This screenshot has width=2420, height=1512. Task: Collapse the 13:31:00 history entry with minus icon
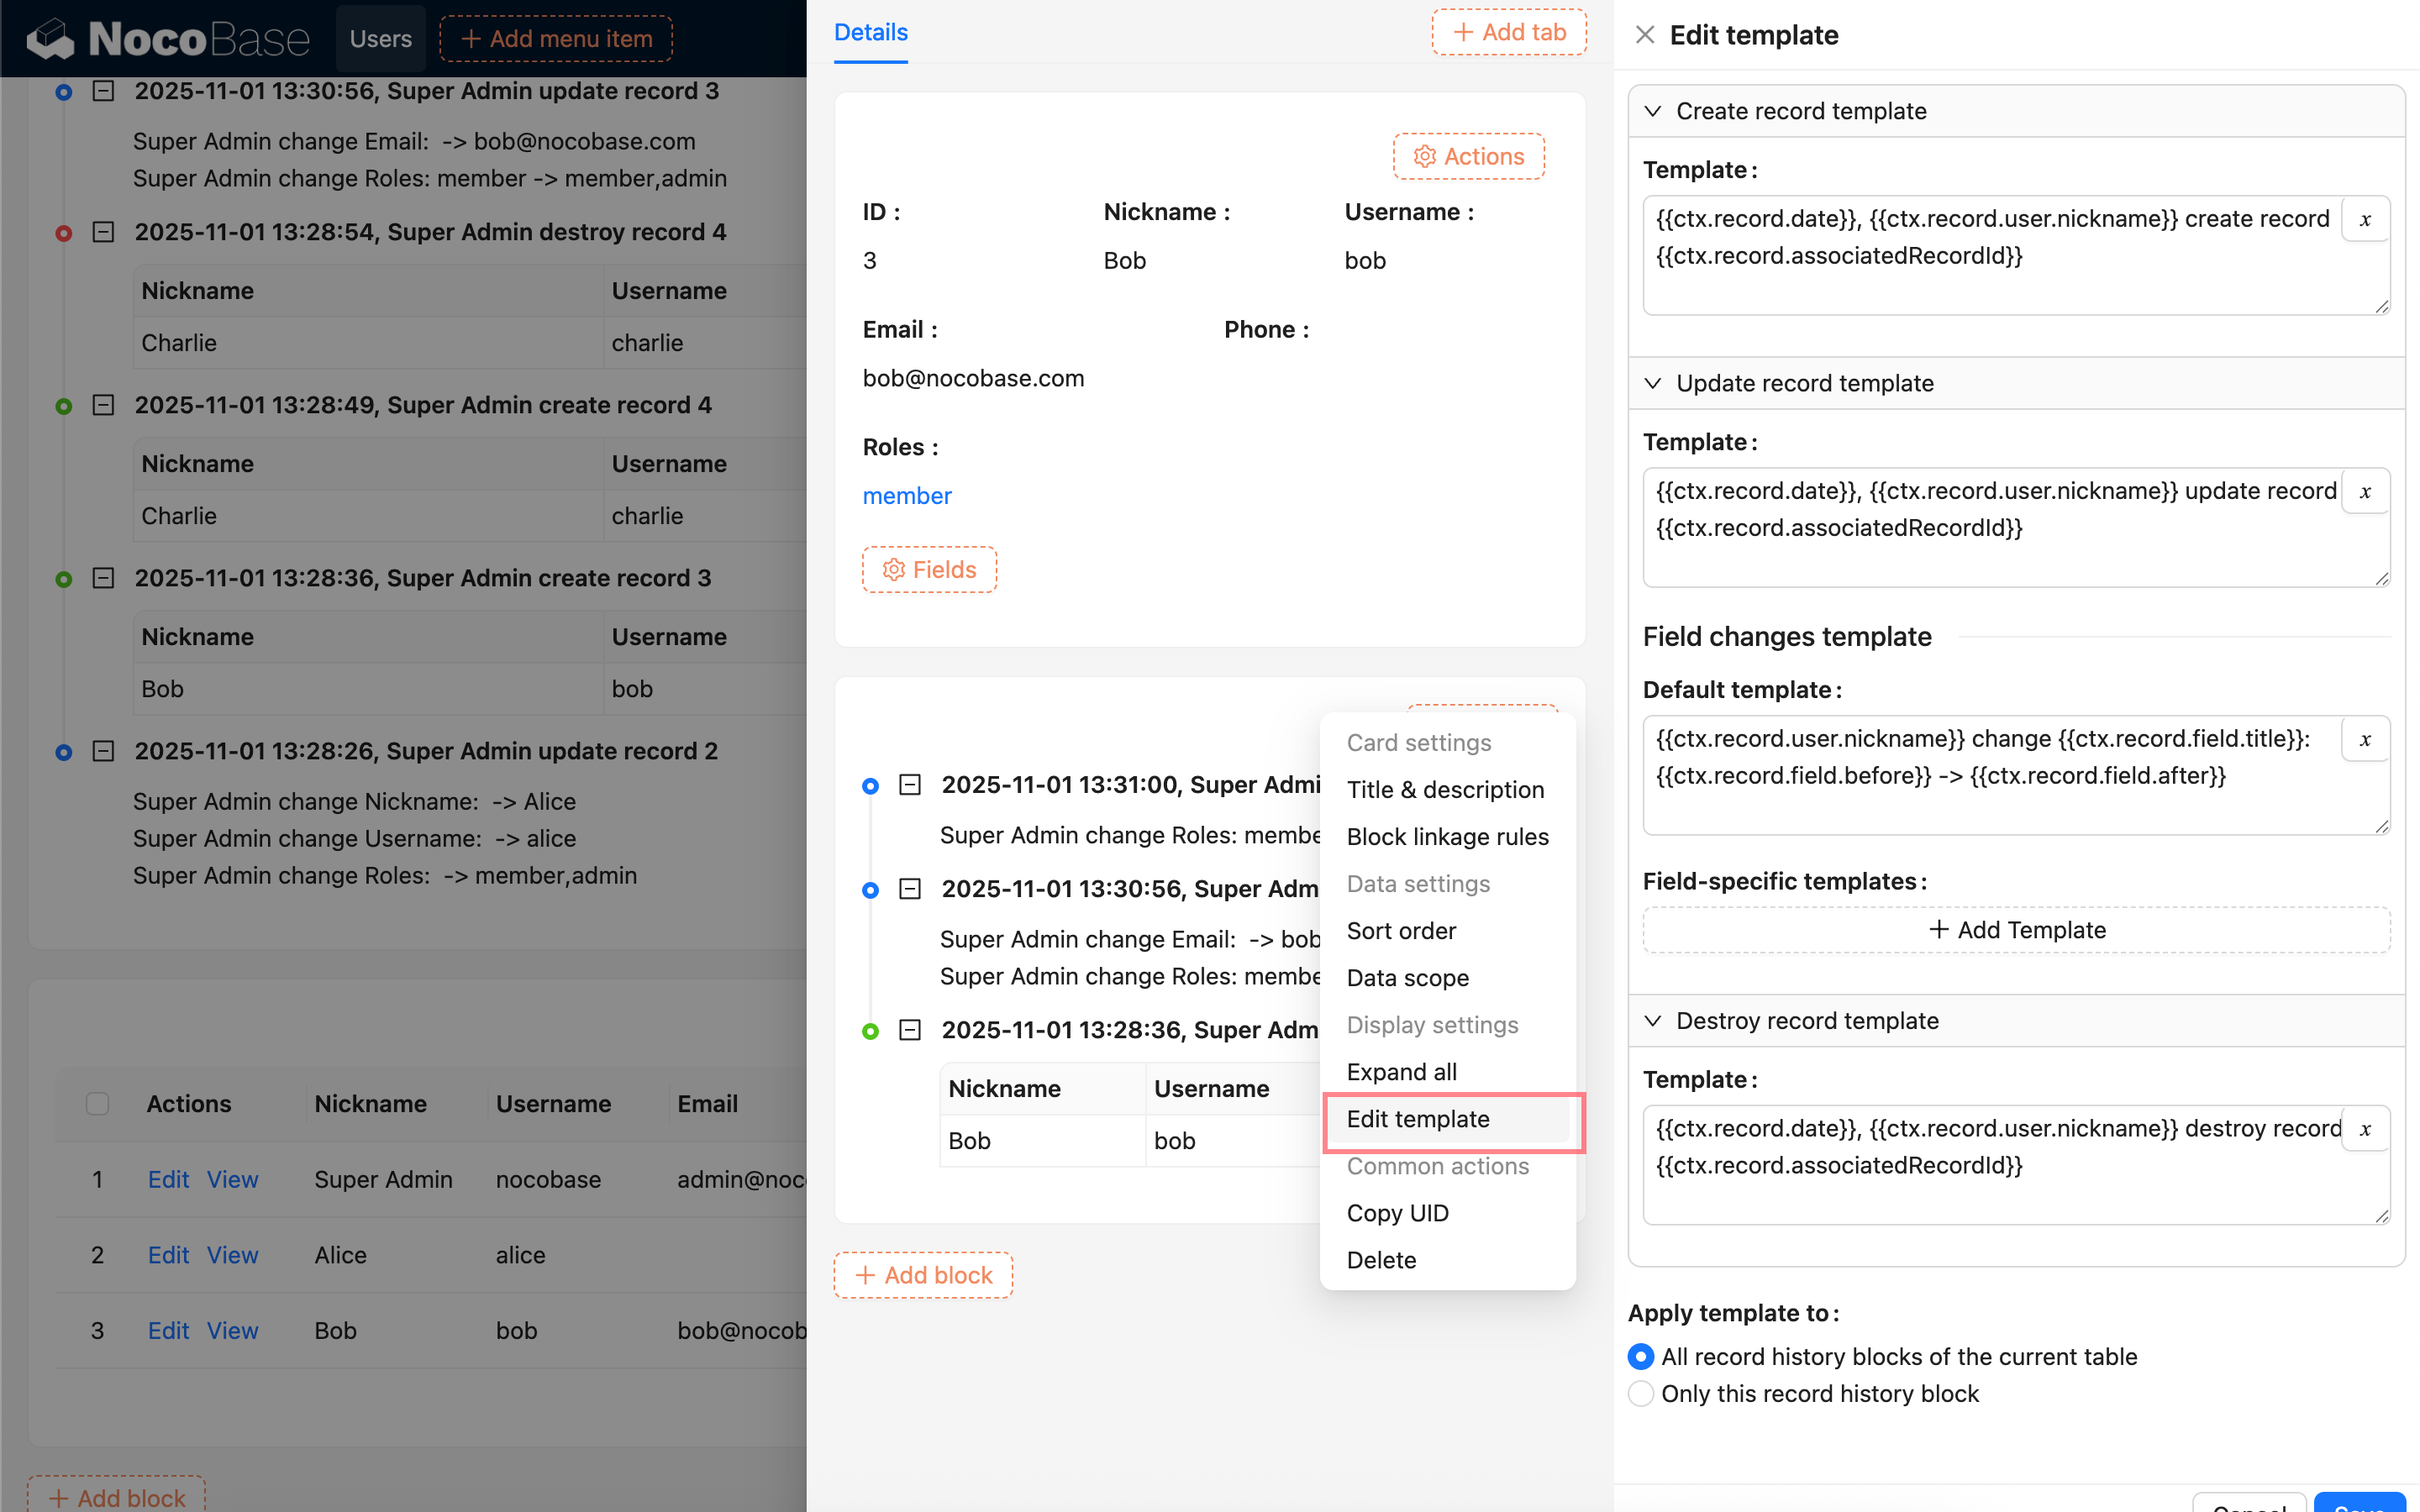[909, 785]
